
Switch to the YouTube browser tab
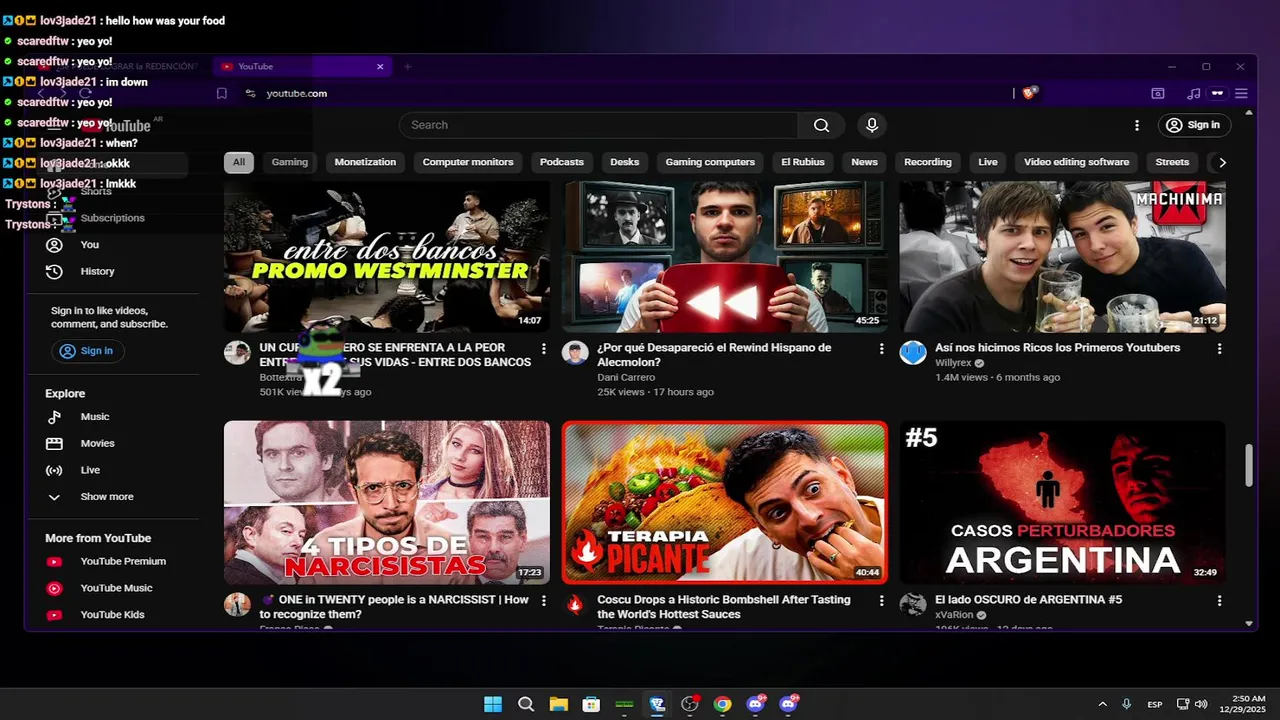pos(300,66)
